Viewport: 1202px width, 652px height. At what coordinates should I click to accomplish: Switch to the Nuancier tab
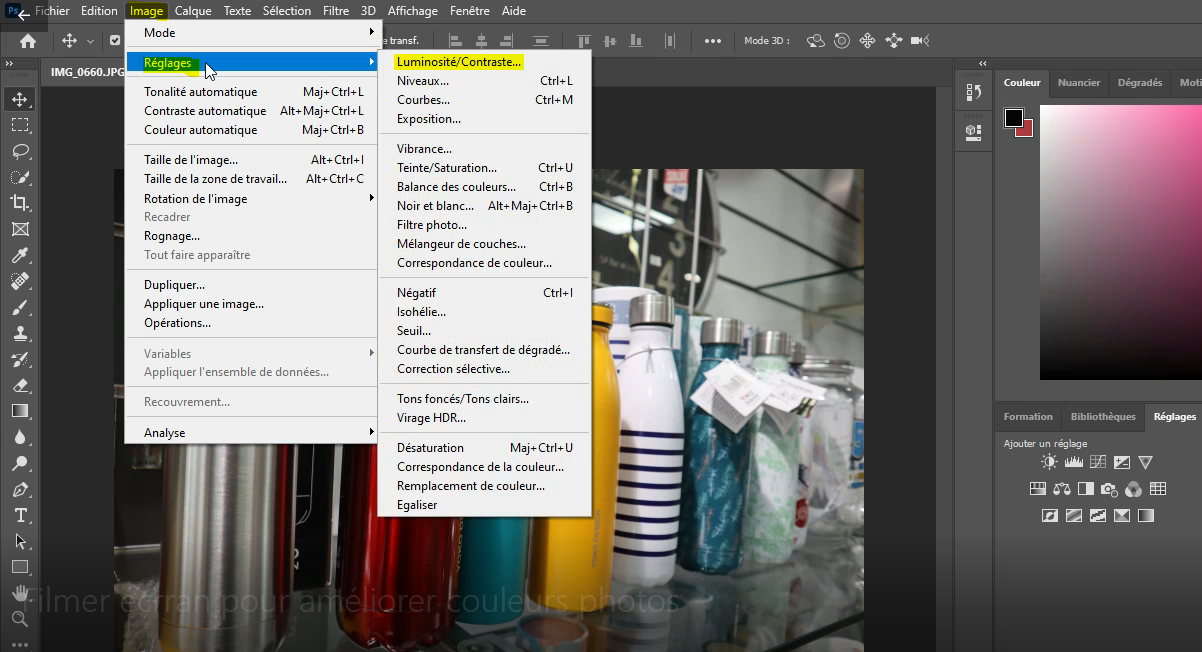1079,83
